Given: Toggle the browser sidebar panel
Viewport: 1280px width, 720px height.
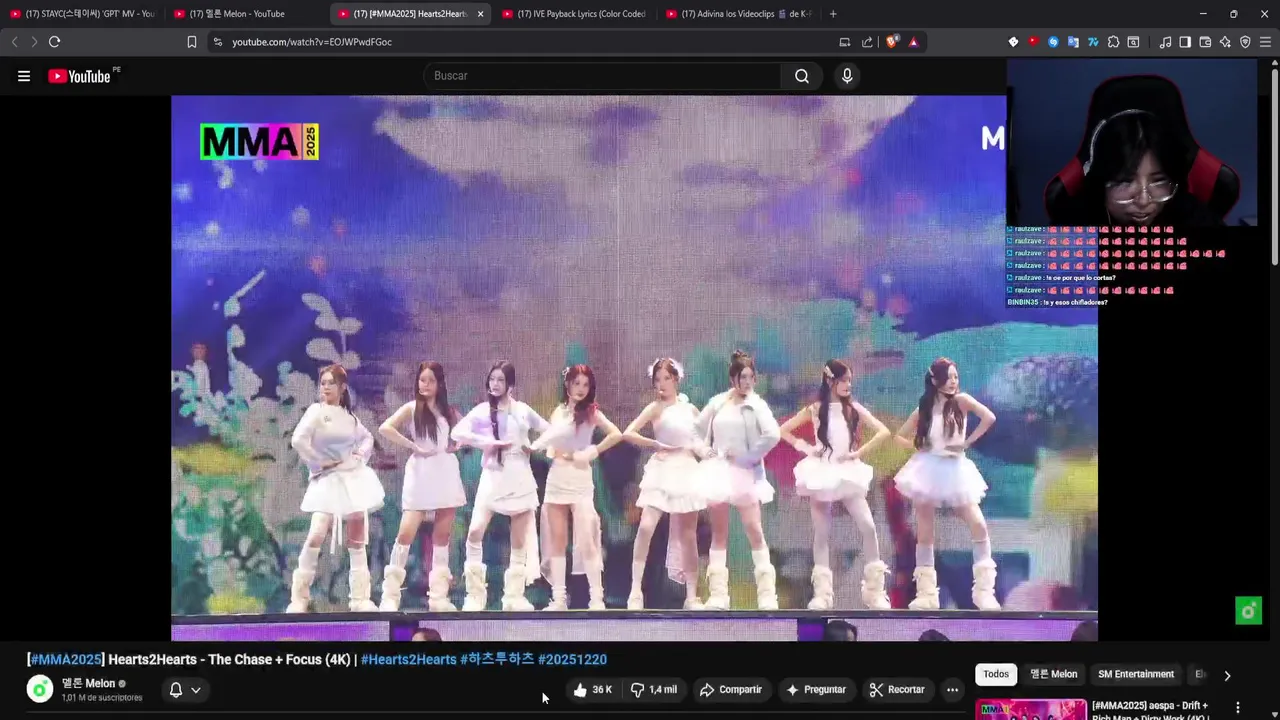Looking at the screenshot, I should (x=1185, y=42).
